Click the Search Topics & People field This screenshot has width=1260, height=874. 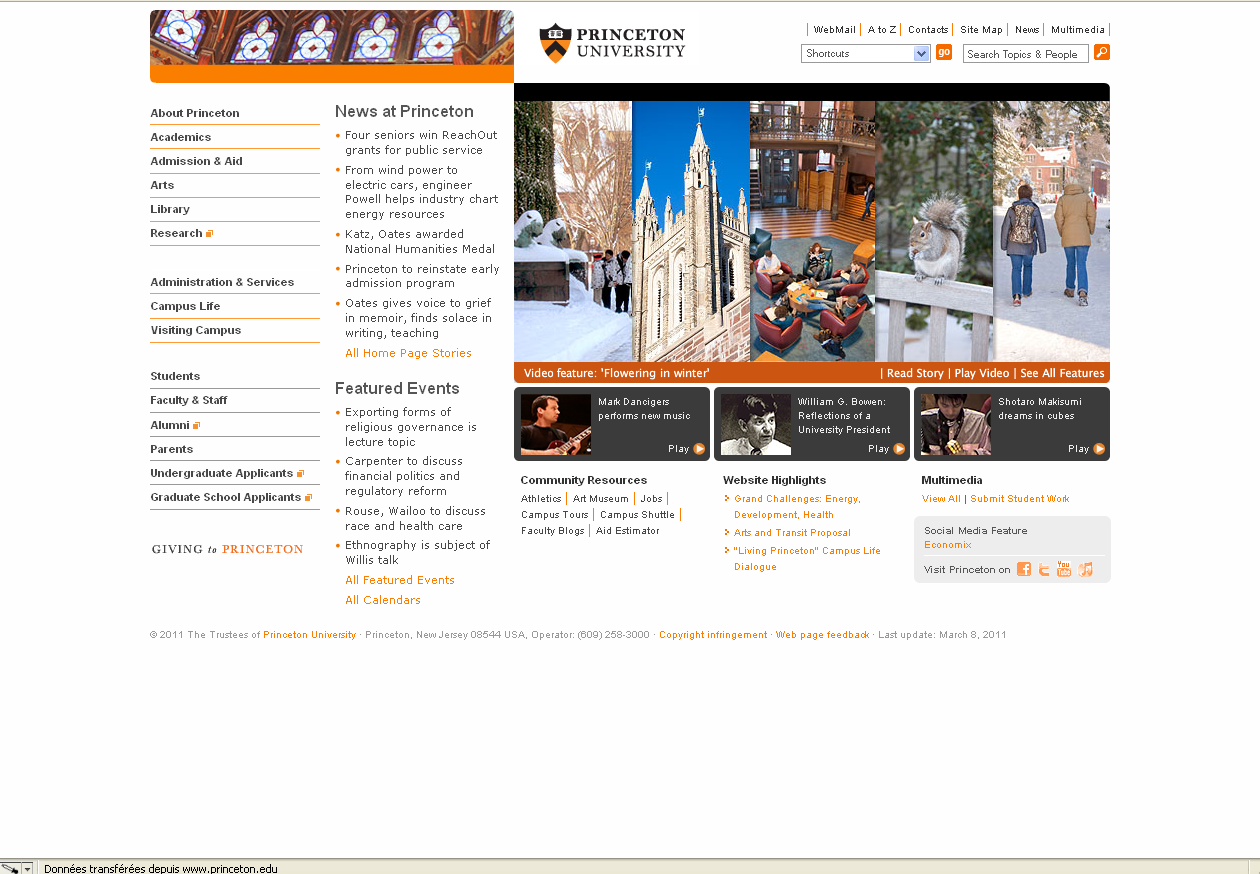click(x=1026, y=54)
